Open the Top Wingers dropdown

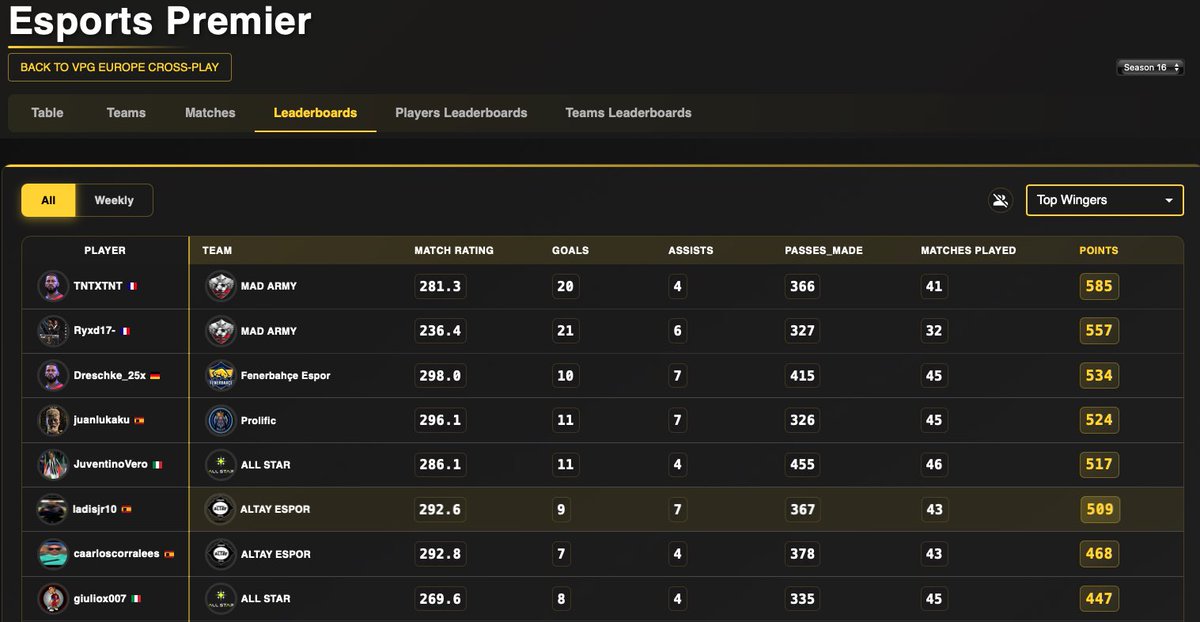pos(1105,200)
